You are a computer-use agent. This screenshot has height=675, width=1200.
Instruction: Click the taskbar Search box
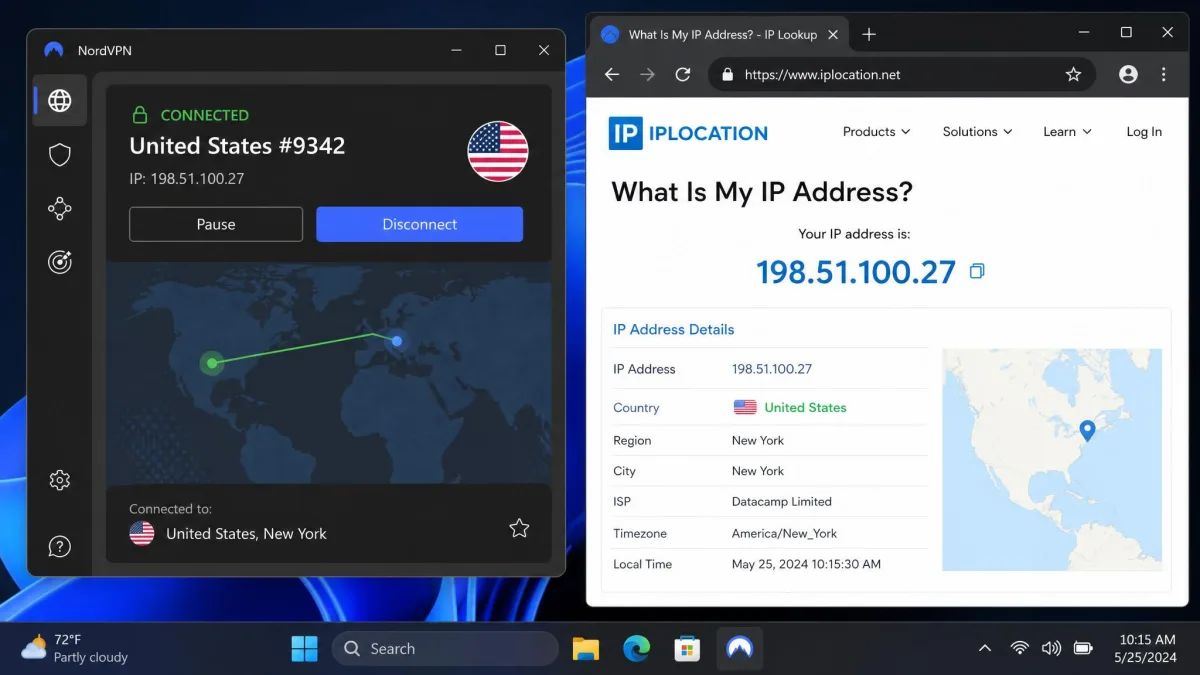tap(445, 648)
